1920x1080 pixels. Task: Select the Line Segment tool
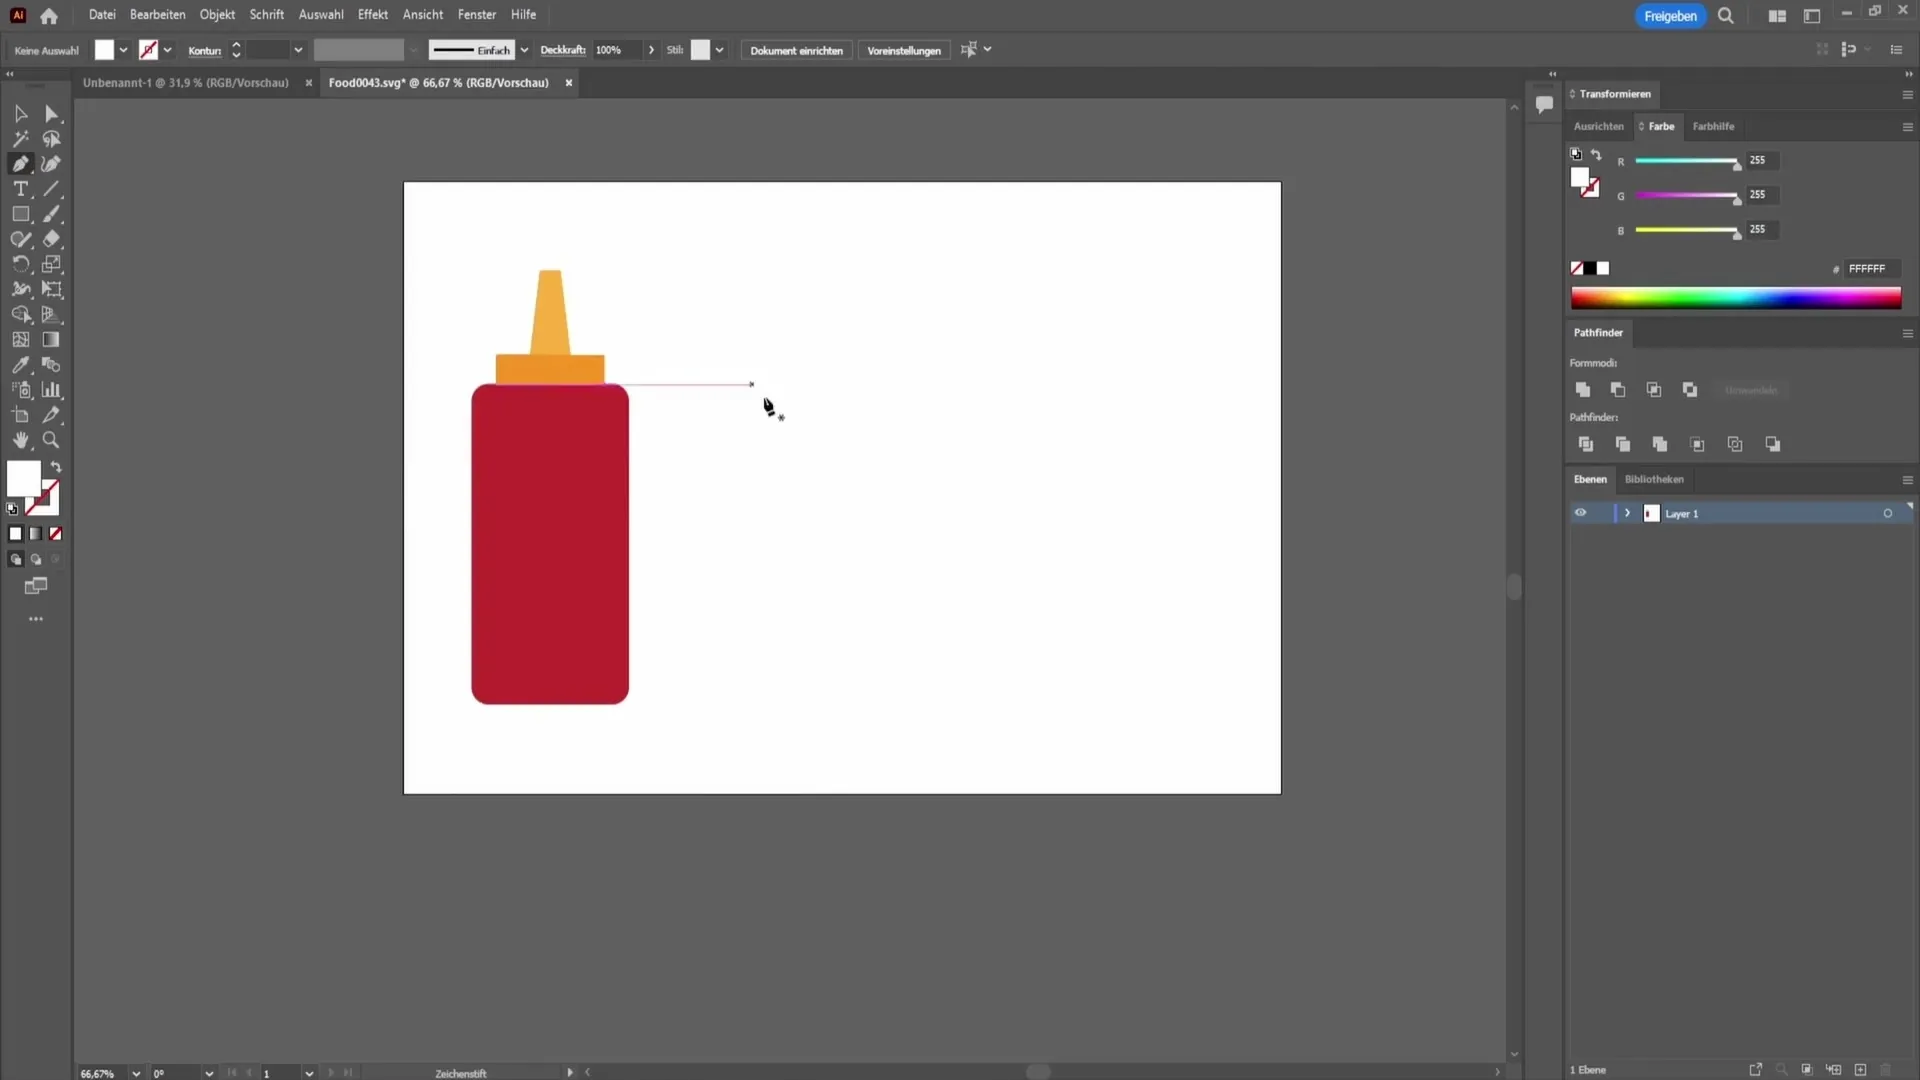[x=51, y=189]
